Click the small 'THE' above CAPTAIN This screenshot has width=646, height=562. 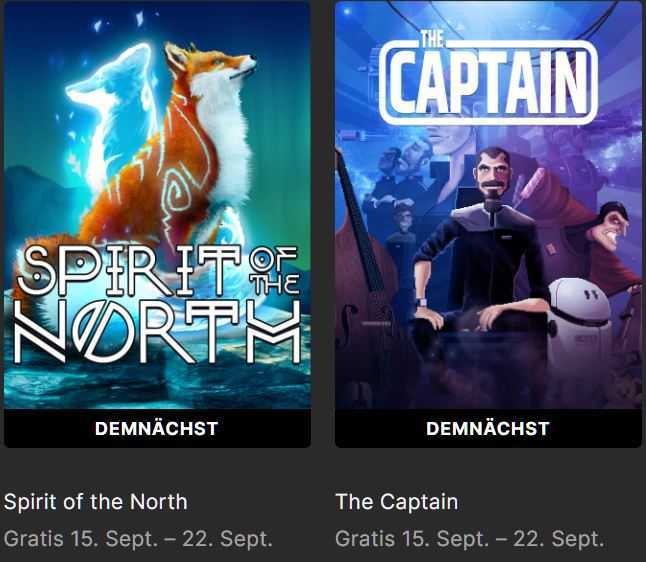[433, 40]
